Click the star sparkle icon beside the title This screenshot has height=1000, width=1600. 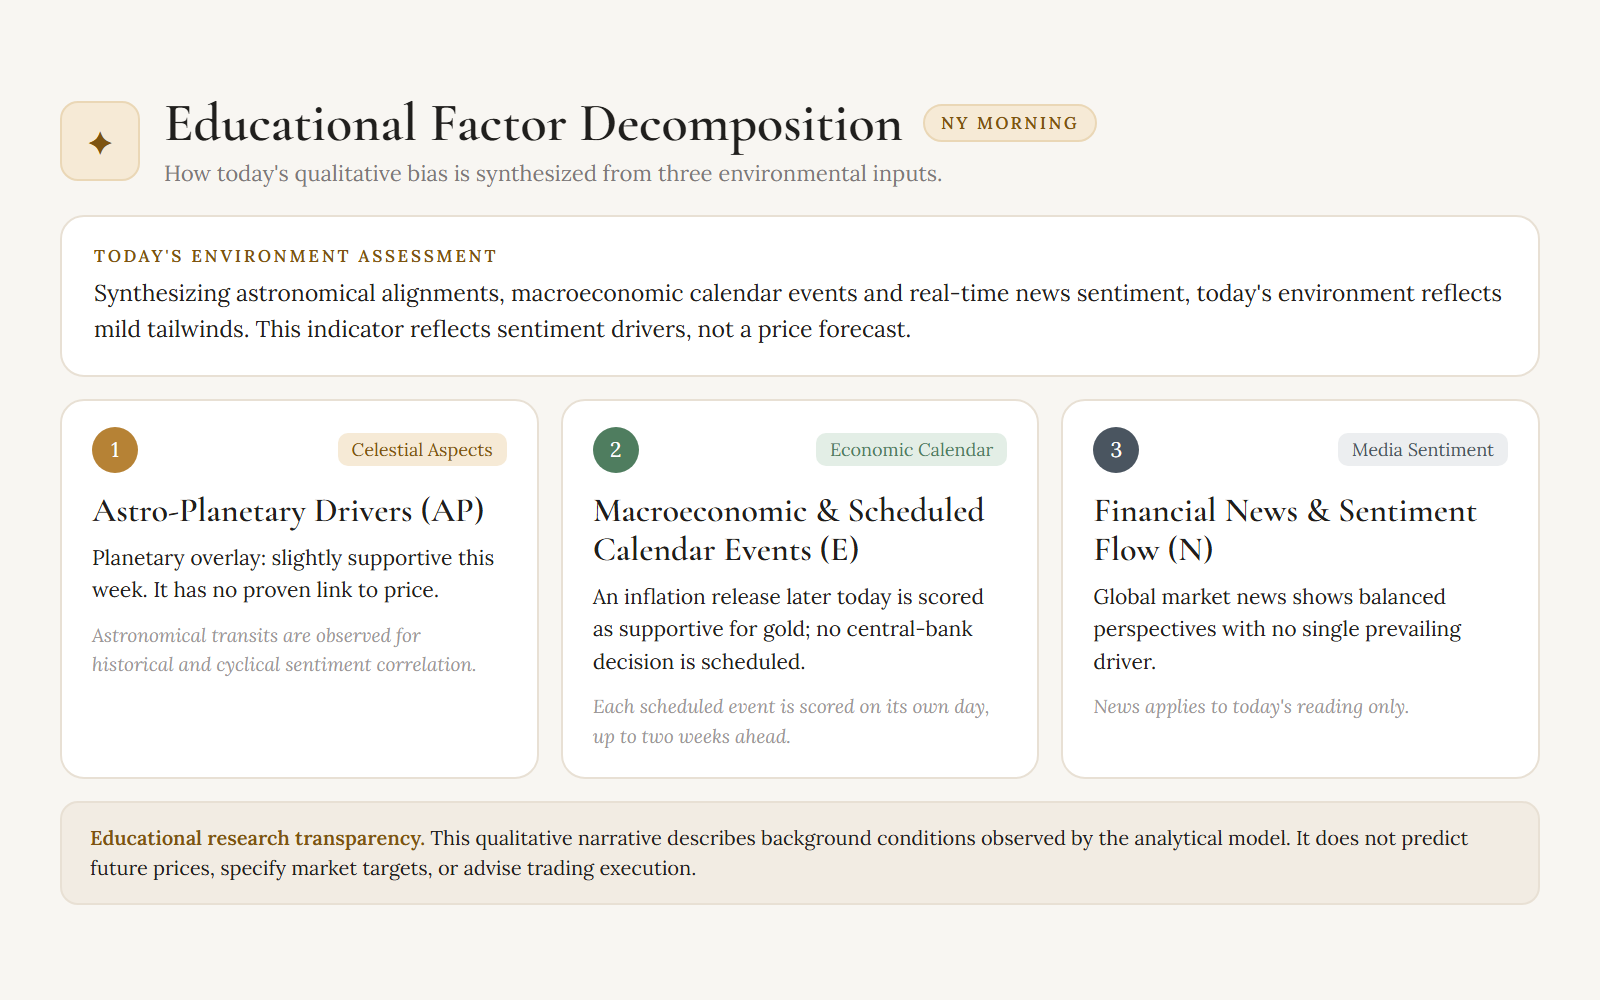[x=100, y=142]
